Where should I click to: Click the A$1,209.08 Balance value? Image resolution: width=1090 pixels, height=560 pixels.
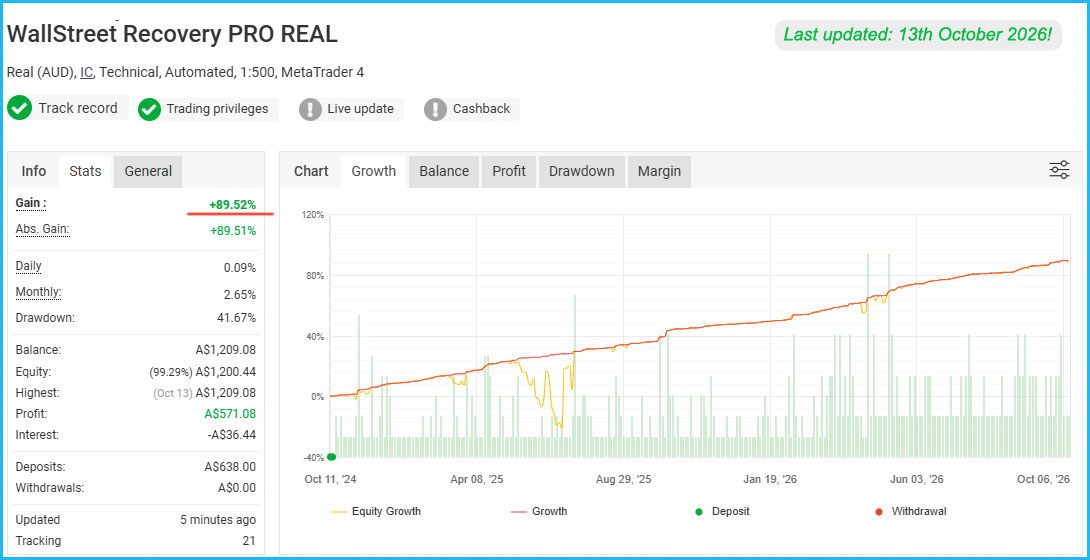coord(226,350)
